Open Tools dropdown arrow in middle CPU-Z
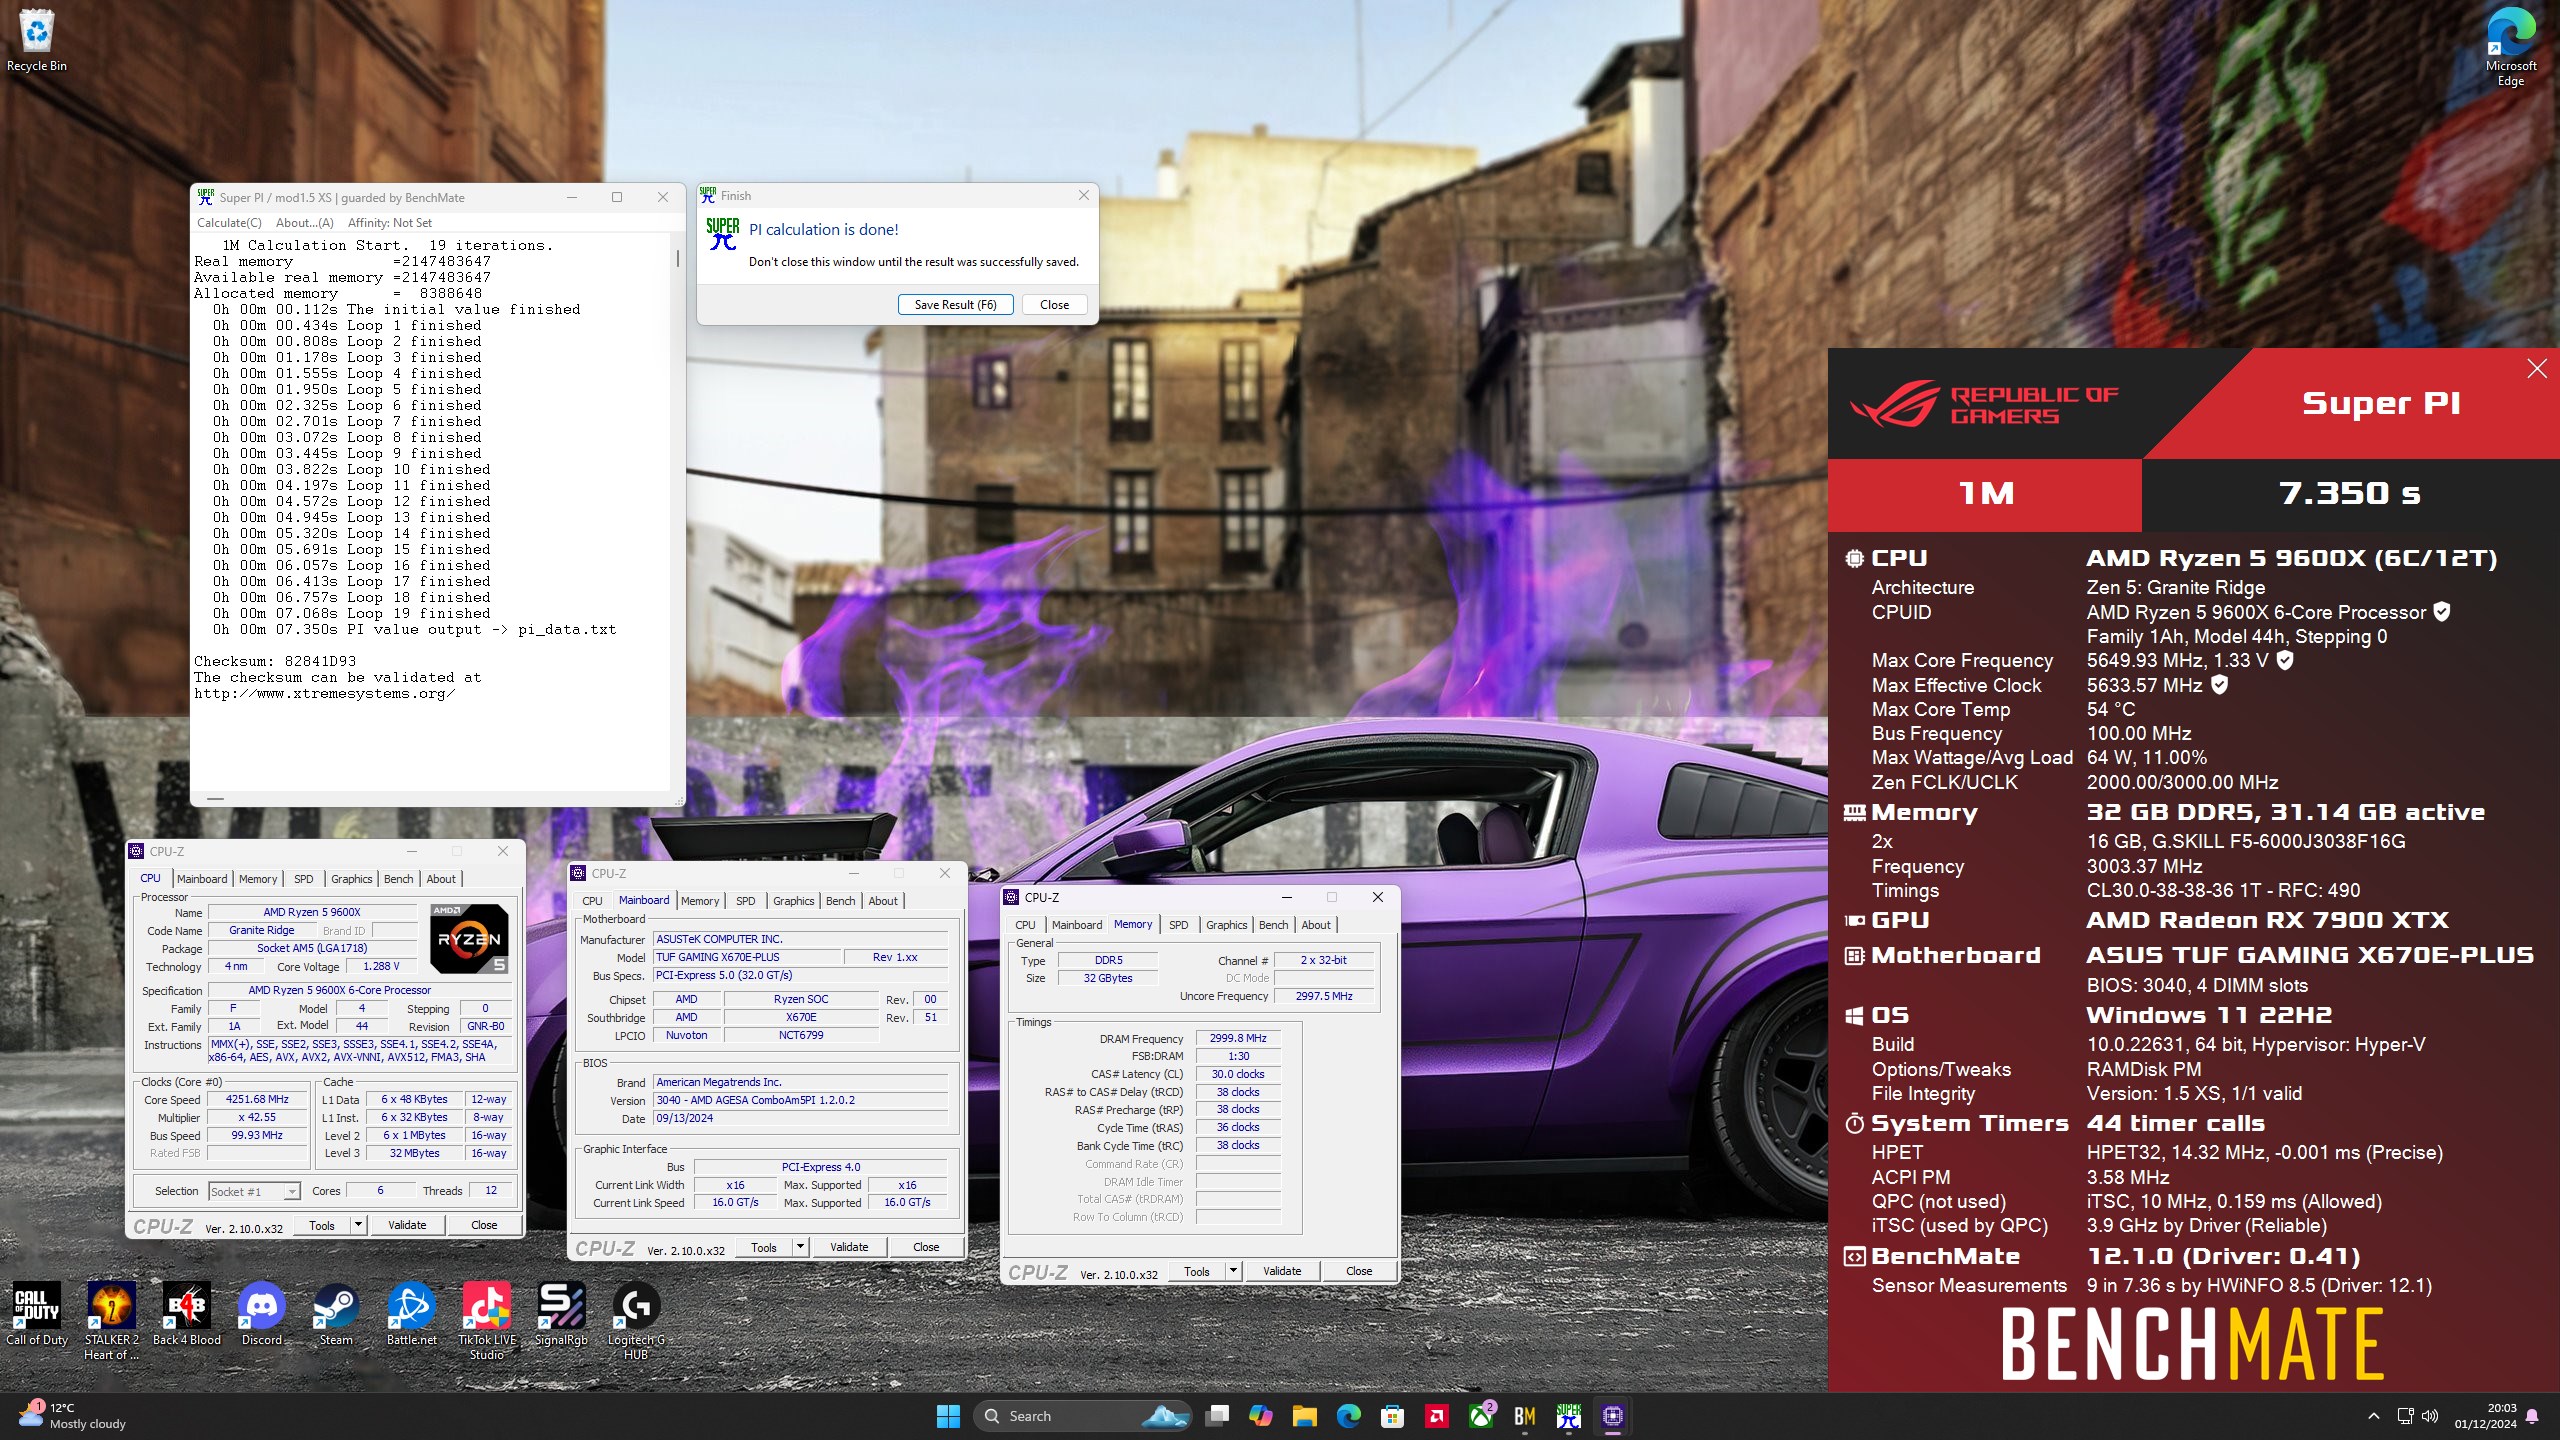Image resolution: width=2560 pixels, height=1440 pixels. (800, 1247)
